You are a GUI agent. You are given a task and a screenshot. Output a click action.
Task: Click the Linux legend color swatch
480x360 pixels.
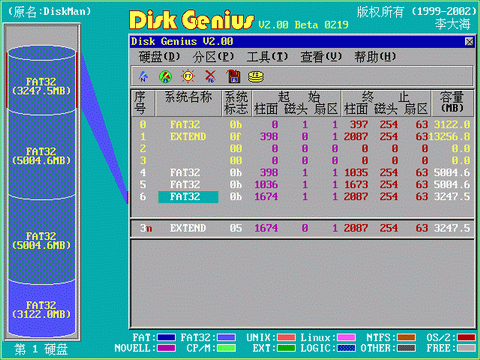tap(346, 338)
